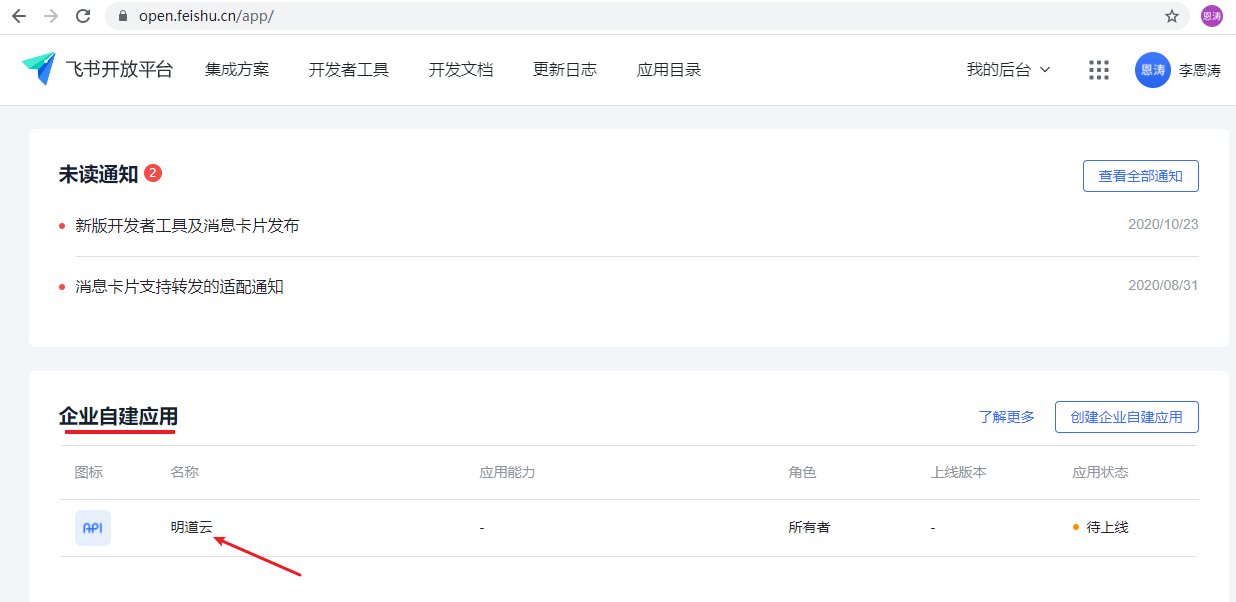Image resolution: width=1236 pixels, height=602 pixels.
Task: Click the 应用能力 column header
Action: point(507,472)
